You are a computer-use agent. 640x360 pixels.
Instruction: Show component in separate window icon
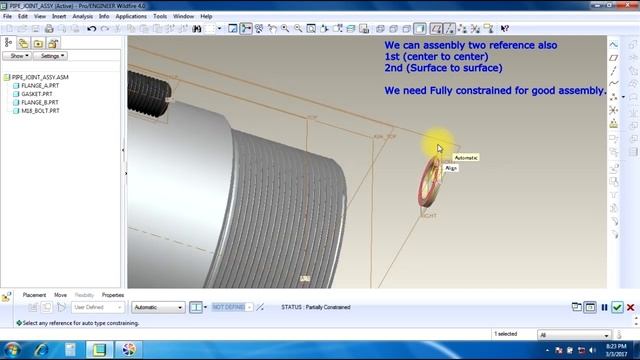click(577, 307)
